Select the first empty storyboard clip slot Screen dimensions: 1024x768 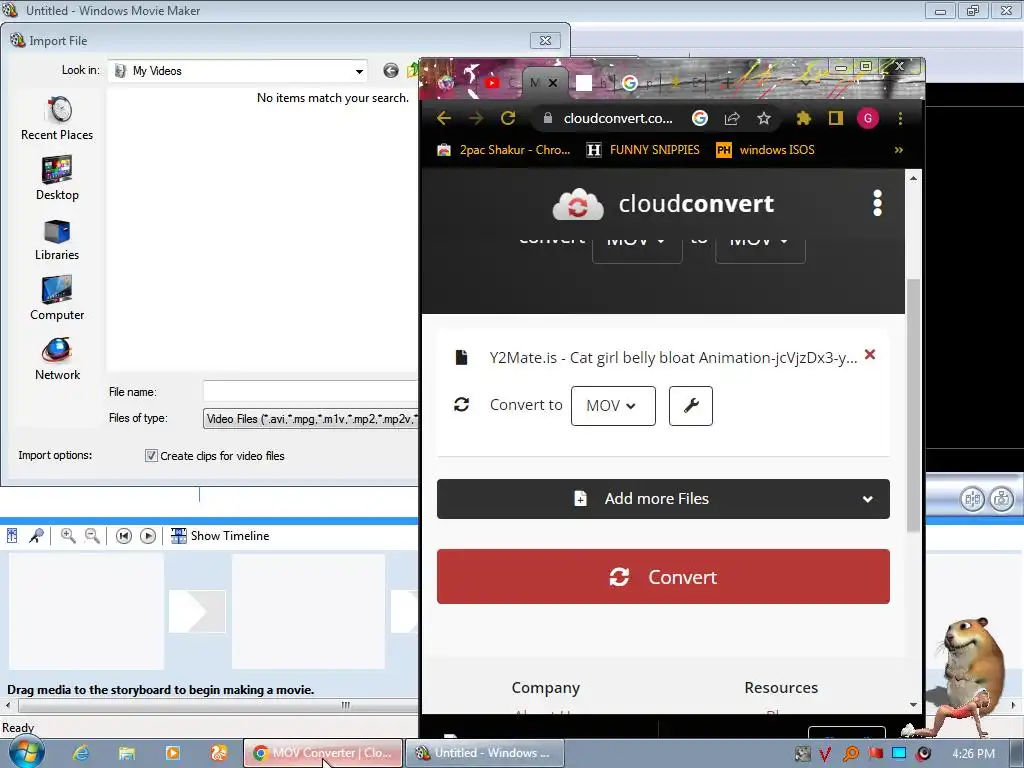(x=86, y=611)
